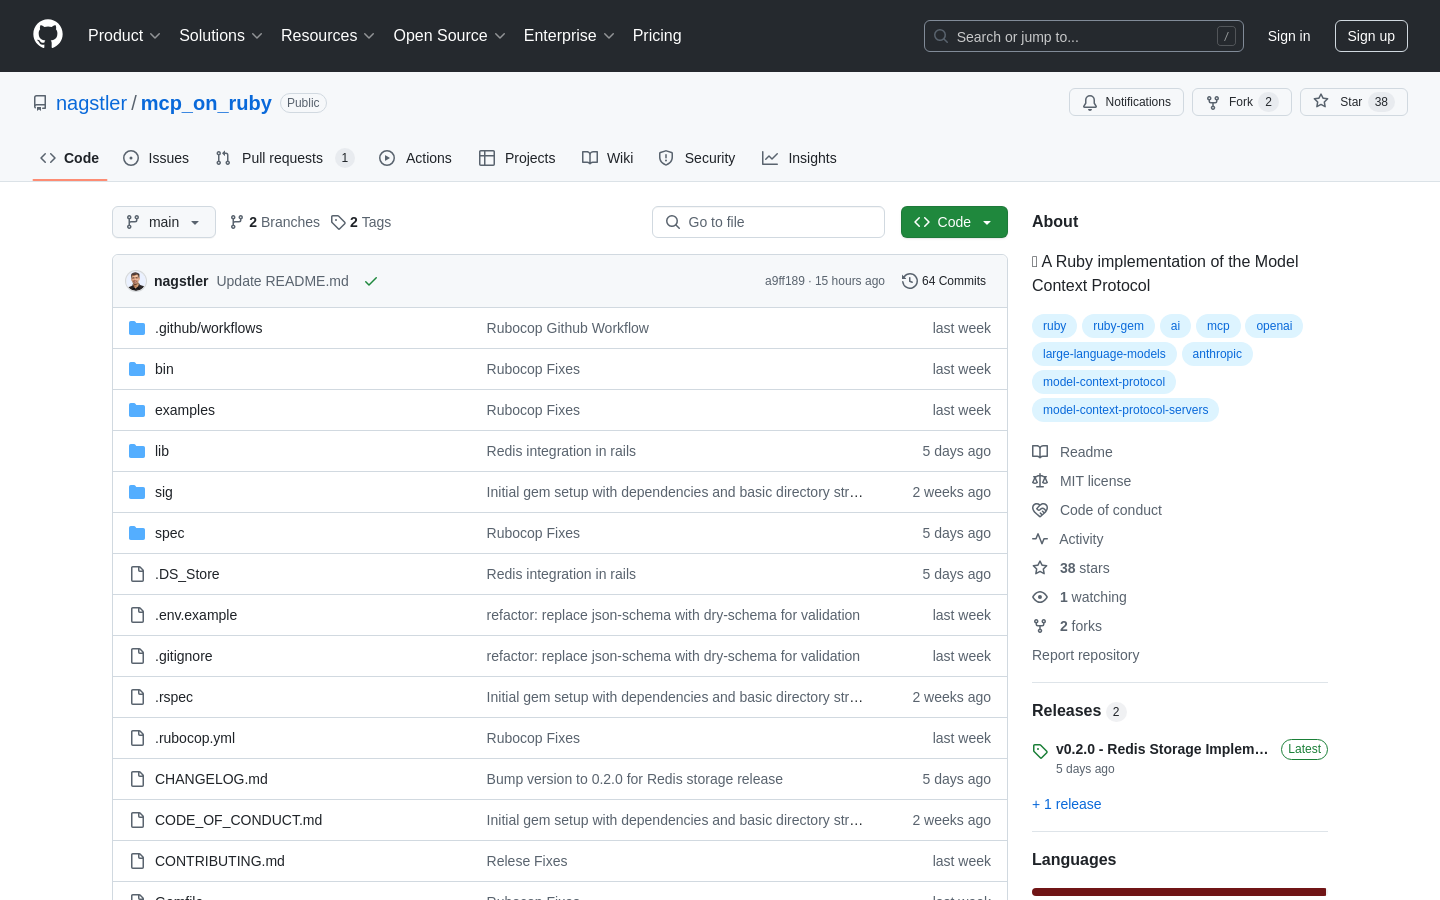The image size is (1440, 900).
Task: View 2 Tags link
Action: [361, 222]
